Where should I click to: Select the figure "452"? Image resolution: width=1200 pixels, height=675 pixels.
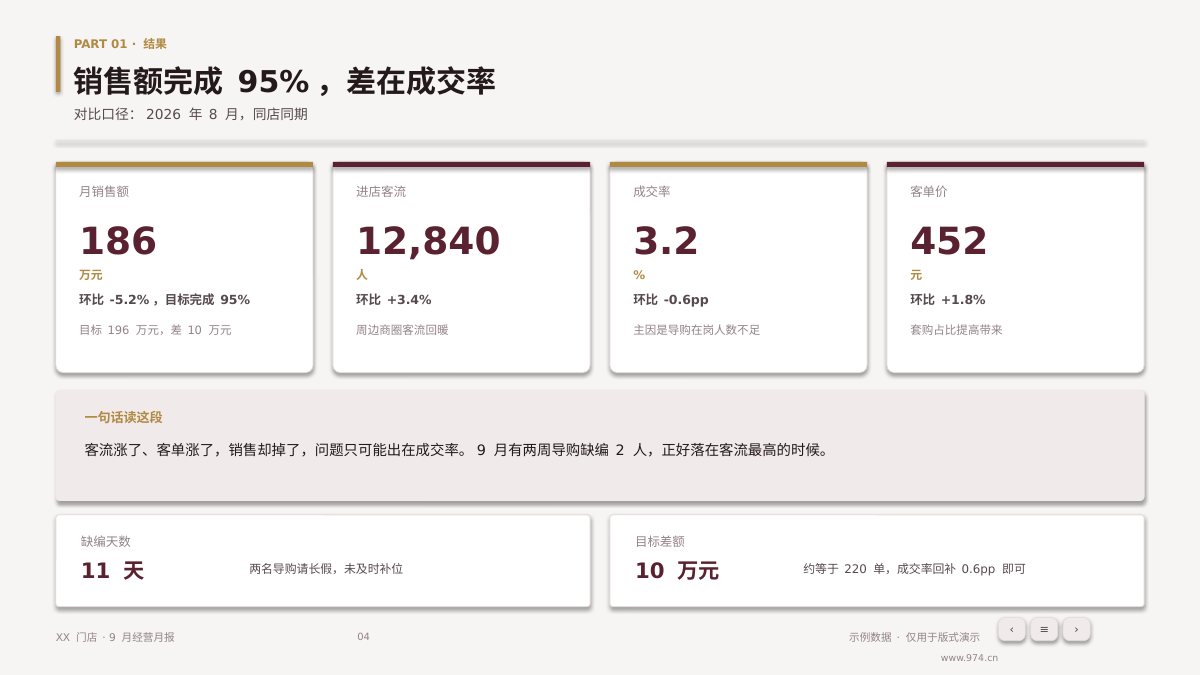(x=949, y=241)
